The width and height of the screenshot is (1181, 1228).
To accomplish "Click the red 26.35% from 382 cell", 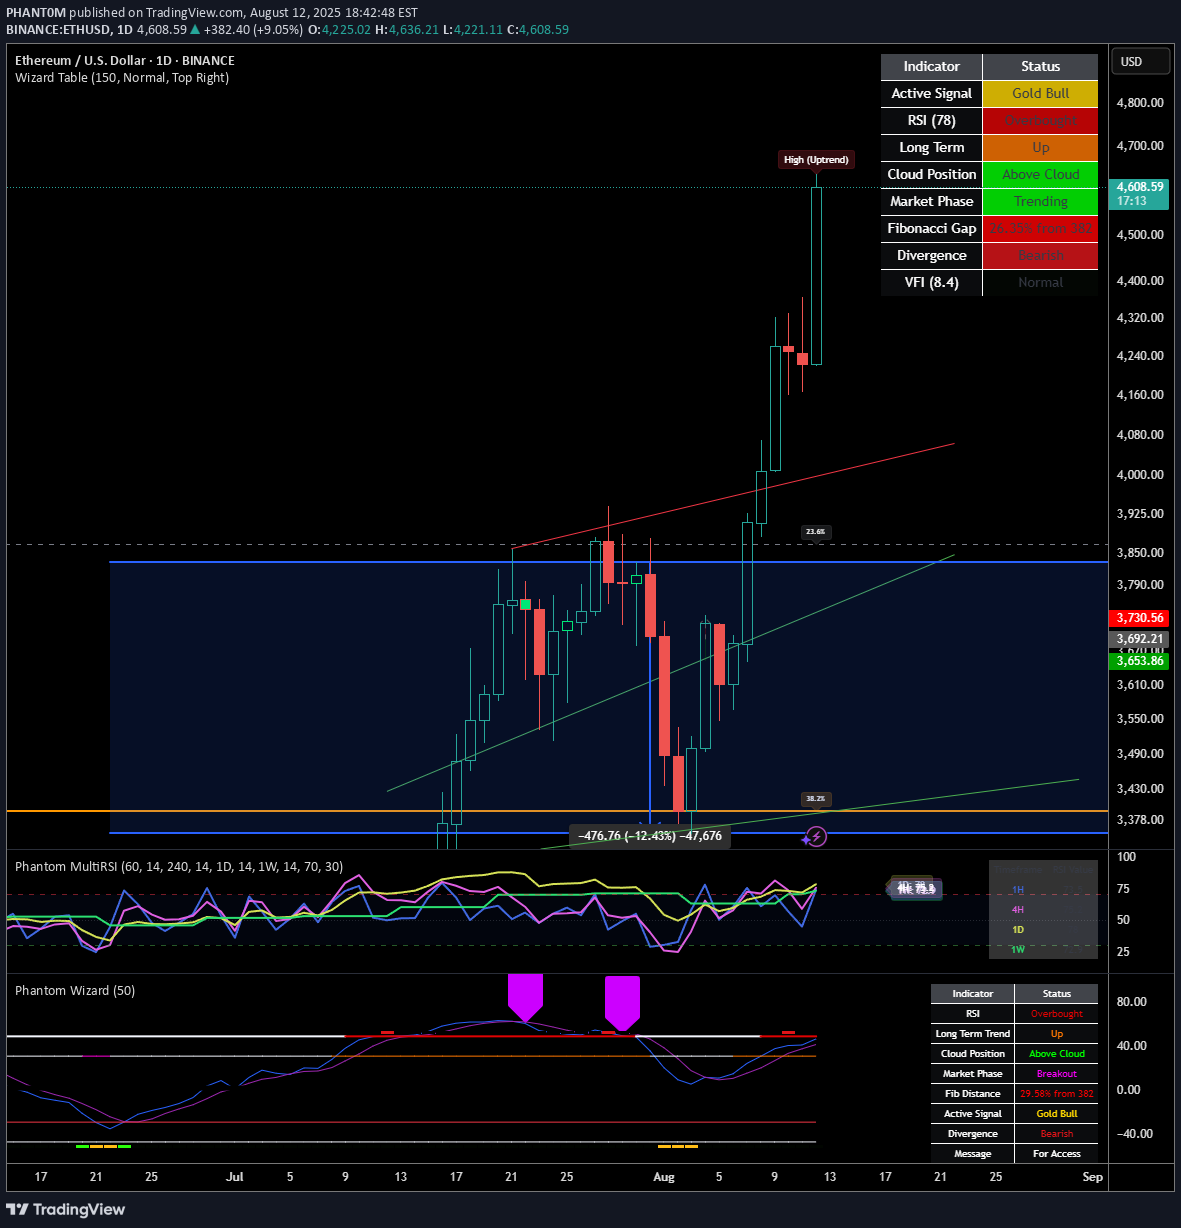I will (x=1040, y=228).
